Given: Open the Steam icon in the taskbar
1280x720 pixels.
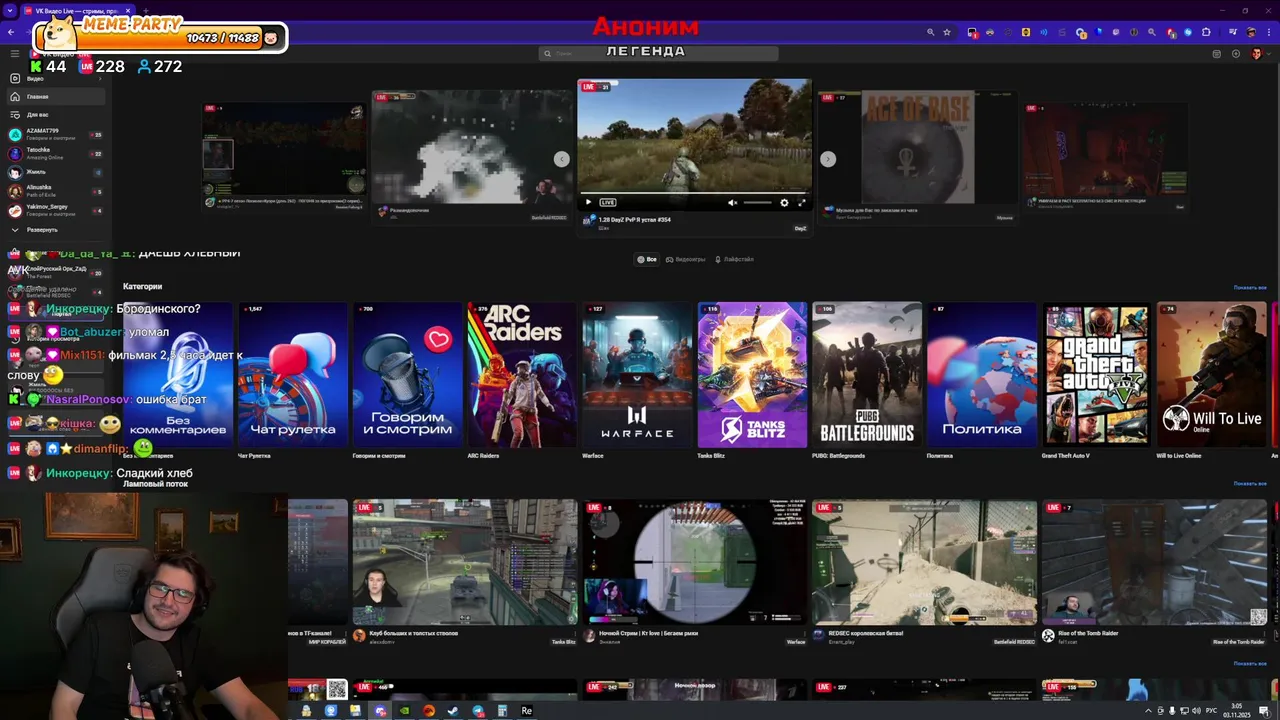Looking at the screenshot, I should 453,711.
